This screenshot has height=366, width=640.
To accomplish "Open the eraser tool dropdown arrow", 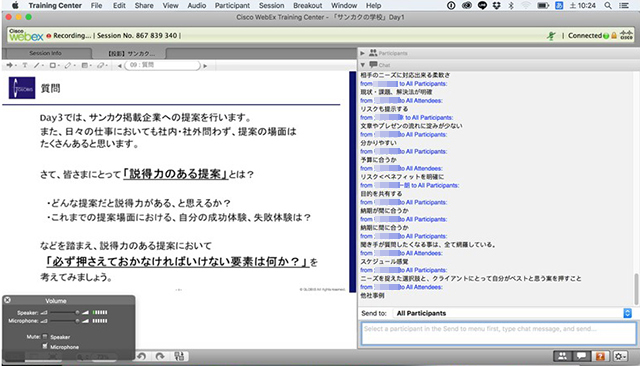I will 106,66.
